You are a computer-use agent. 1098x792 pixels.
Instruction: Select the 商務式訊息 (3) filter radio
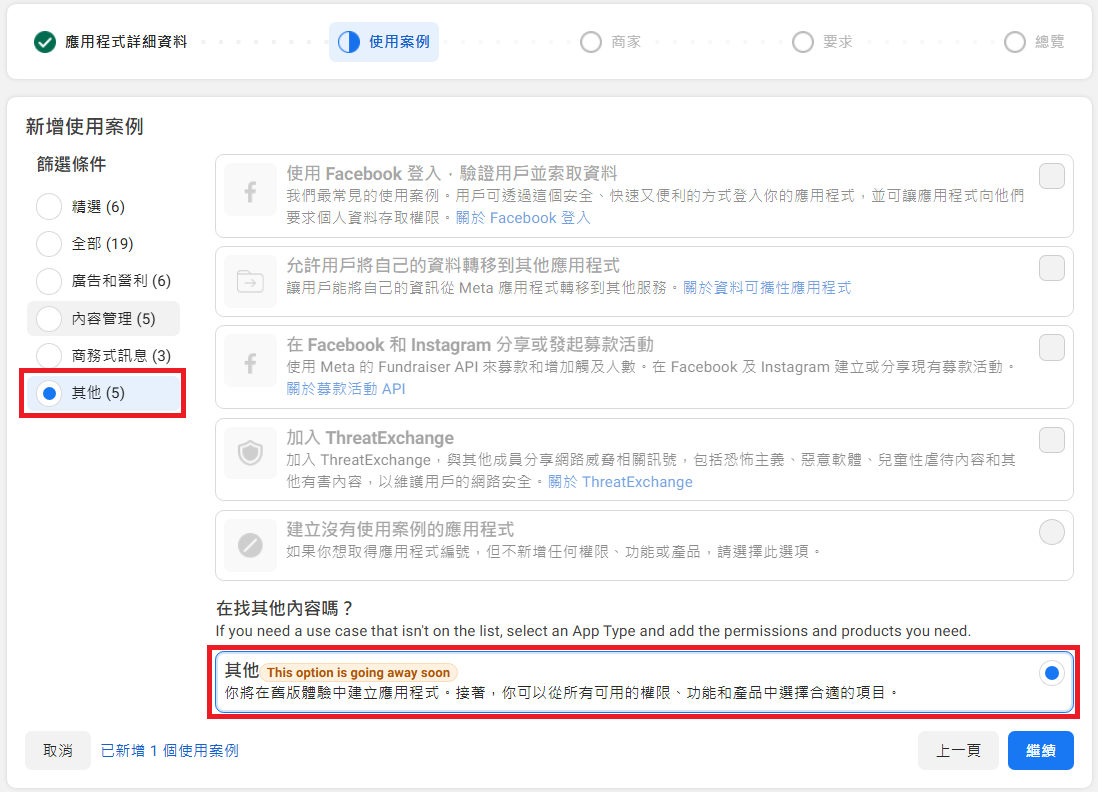point(49,356)
